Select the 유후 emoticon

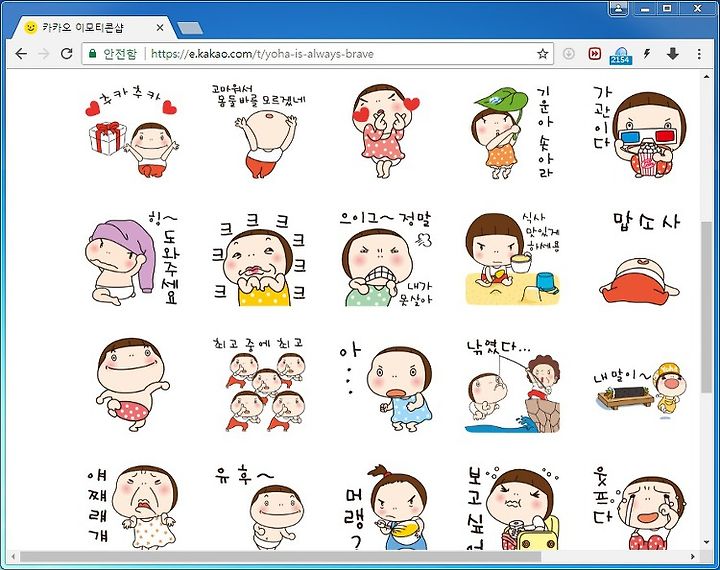[x=259, y=508]
